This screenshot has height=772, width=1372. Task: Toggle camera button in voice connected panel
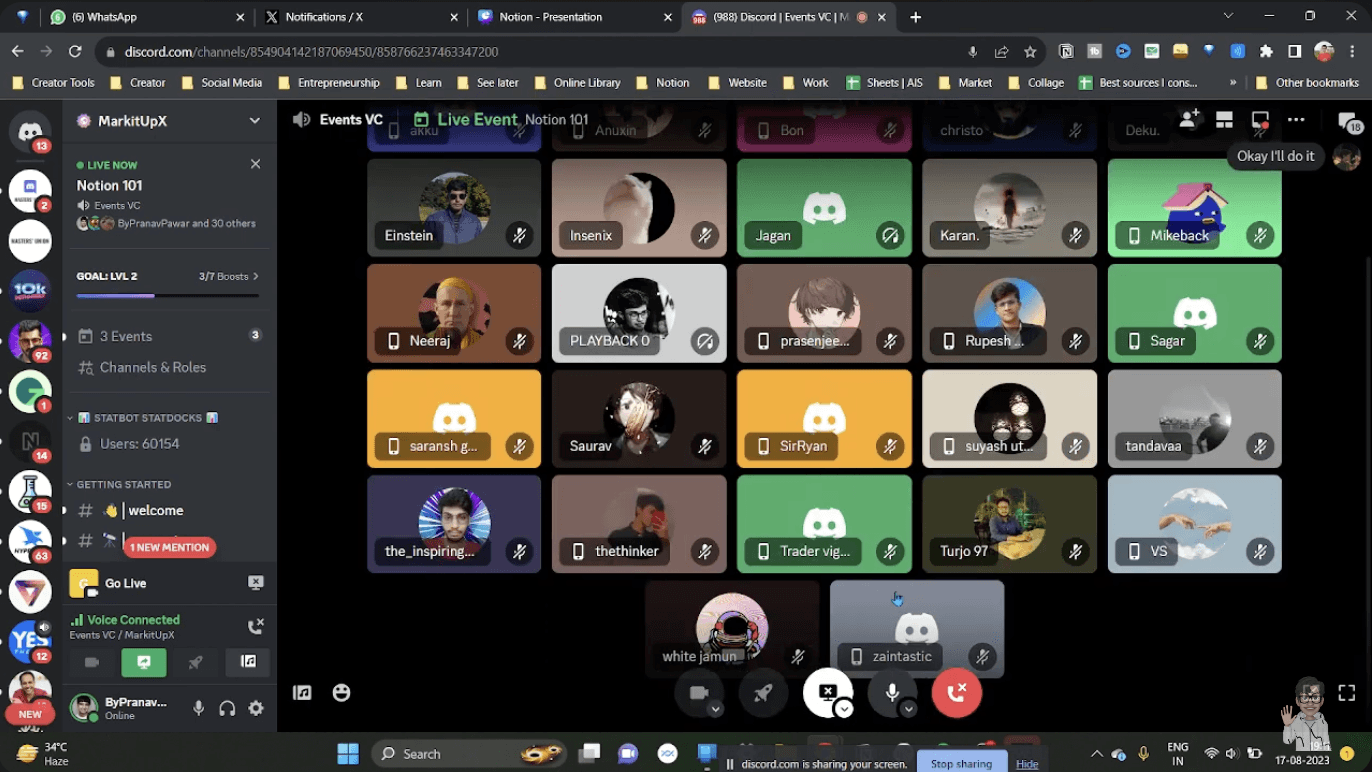(92, 662)
